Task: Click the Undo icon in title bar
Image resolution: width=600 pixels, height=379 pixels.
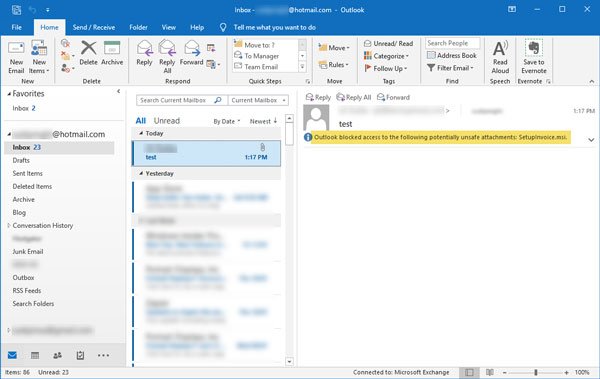Action: (x=33, y=10)
